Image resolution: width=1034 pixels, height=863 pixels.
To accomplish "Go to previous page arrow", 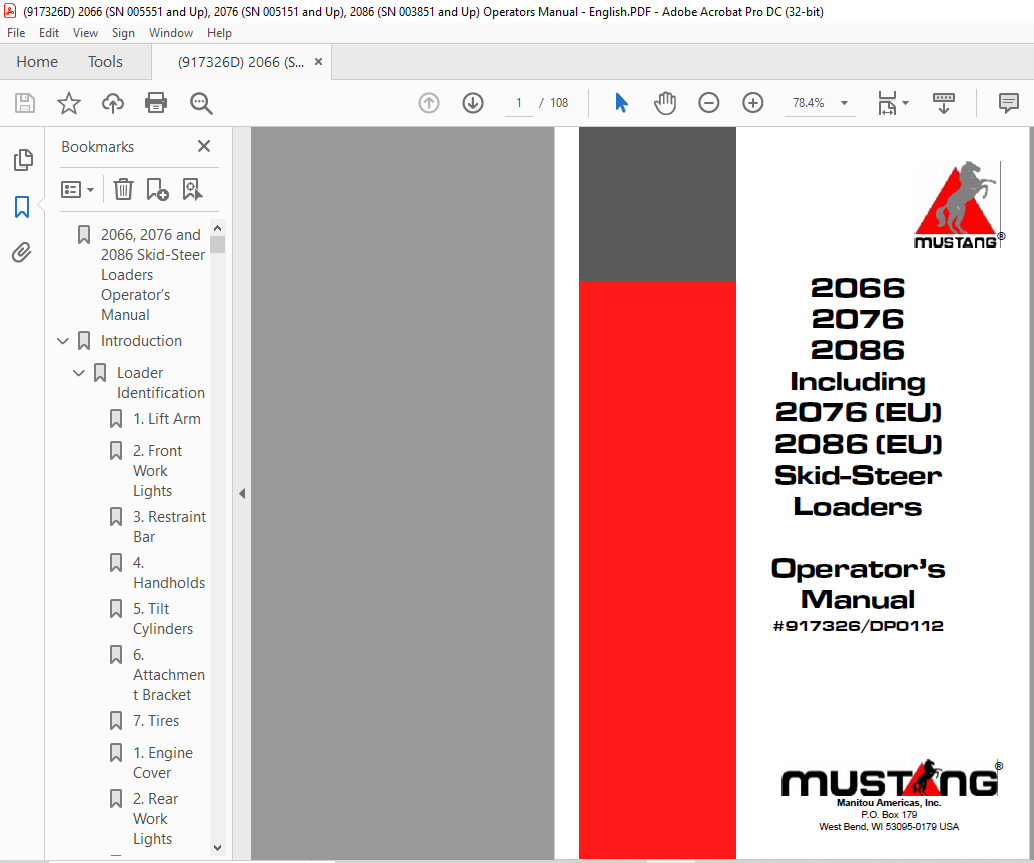I will point(429,103).
